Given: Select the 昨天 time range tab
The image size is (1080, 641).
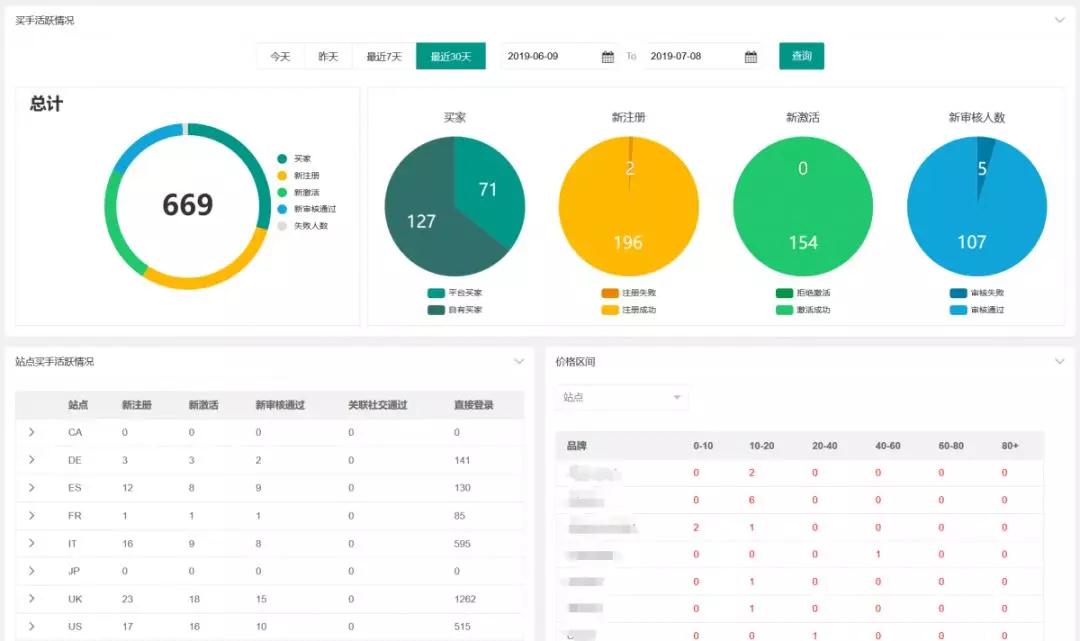Looking at the screenshot, I should (329, 56).
